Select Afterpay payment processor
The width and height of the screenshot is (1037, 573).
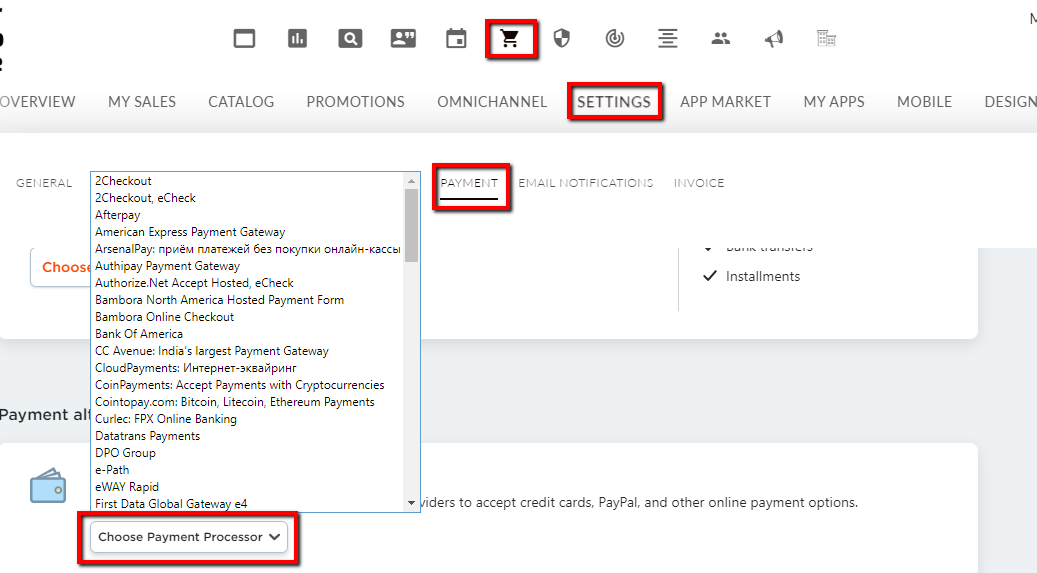[247, 215]
